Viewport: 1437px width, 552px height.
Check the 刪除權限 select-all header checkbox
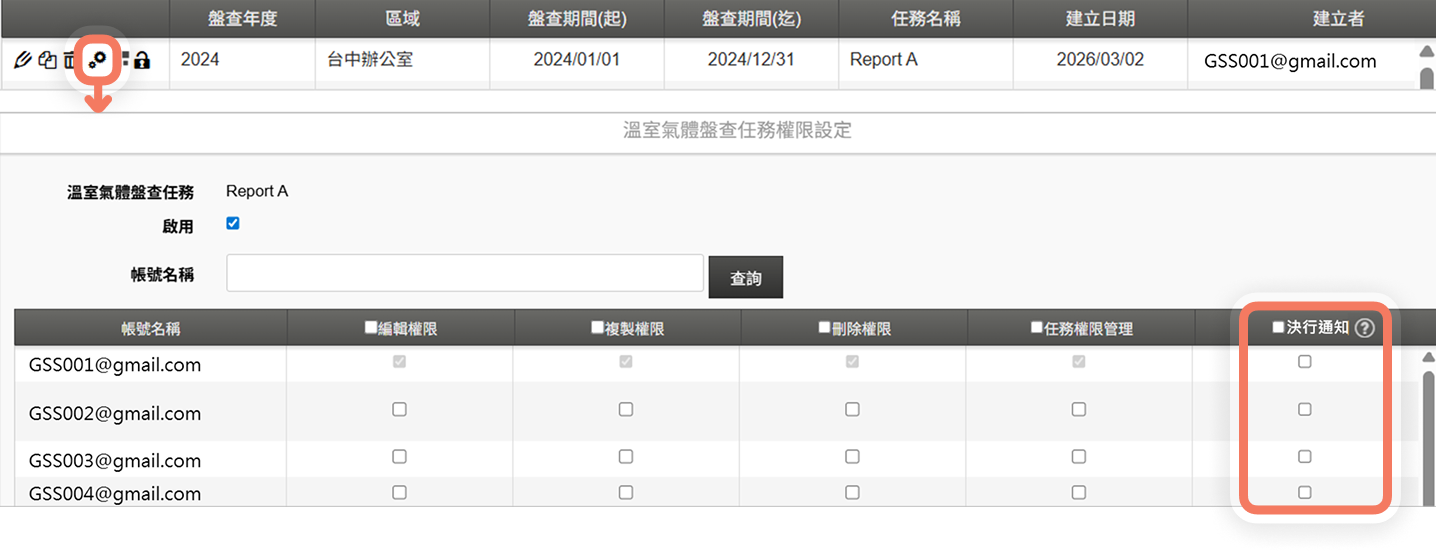pos(824,327)
